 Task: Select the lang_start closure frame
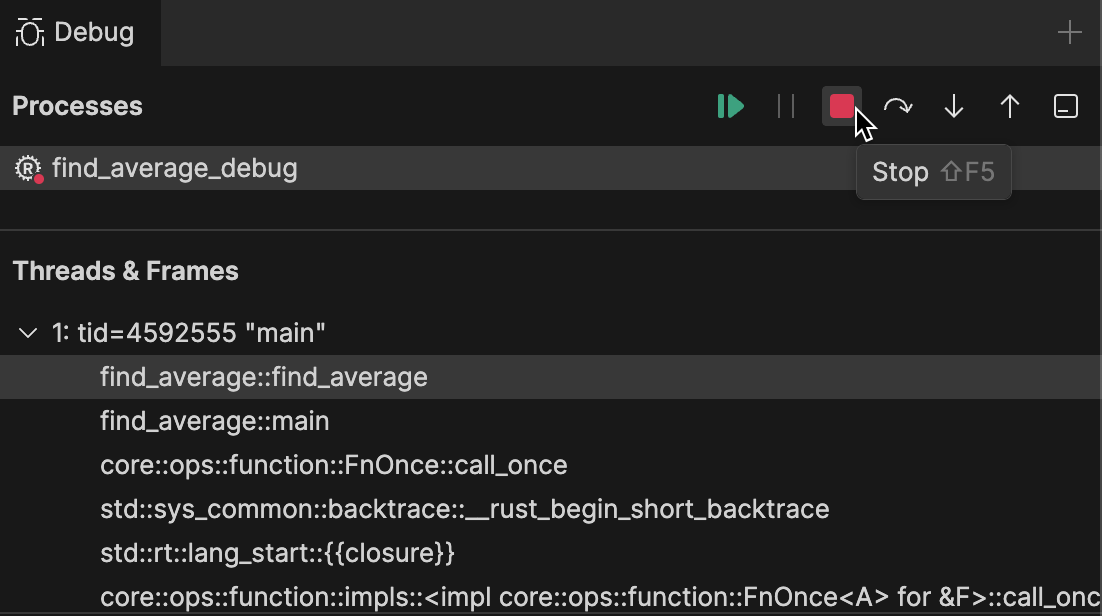click(278, 553)
